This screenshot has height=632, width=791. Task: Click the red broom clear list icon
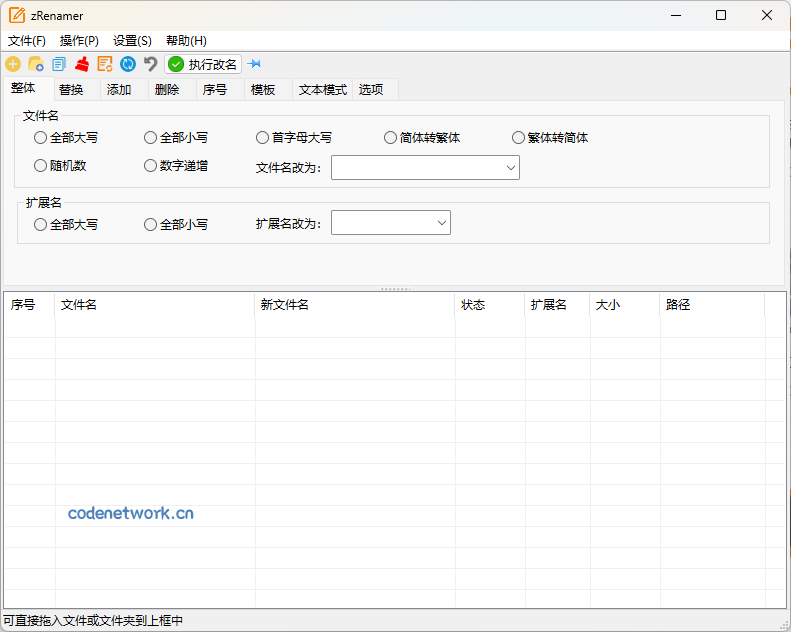pyautogui.click(x=82, y=64)
